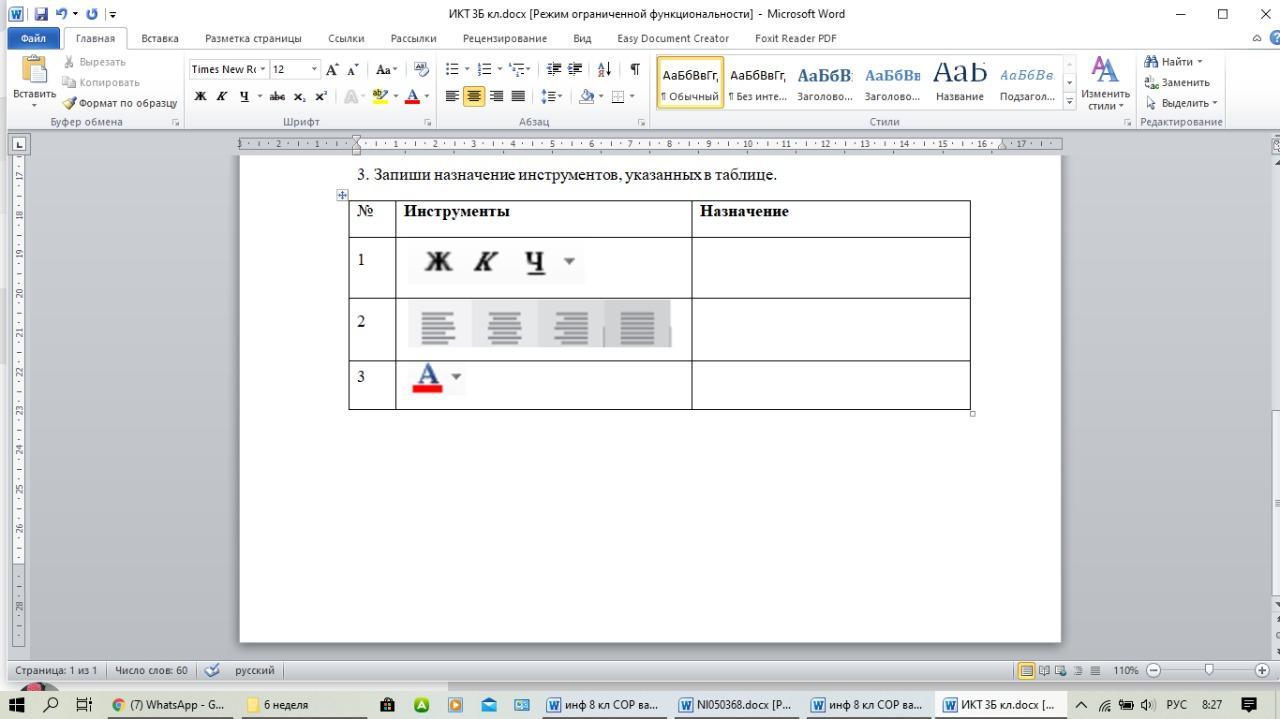
Task: Select Print Layout view in status bar
Action: [x=1026, y=670]
